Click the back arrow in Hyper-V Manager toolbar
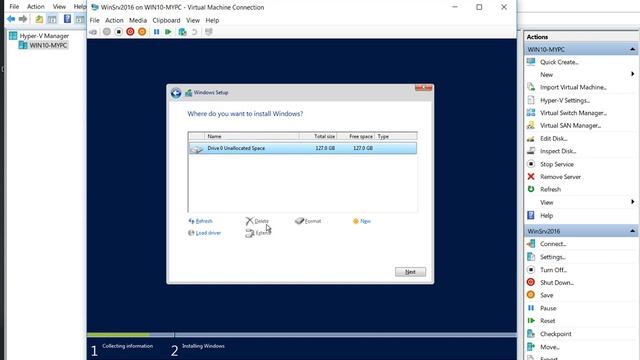 (11, 19)
